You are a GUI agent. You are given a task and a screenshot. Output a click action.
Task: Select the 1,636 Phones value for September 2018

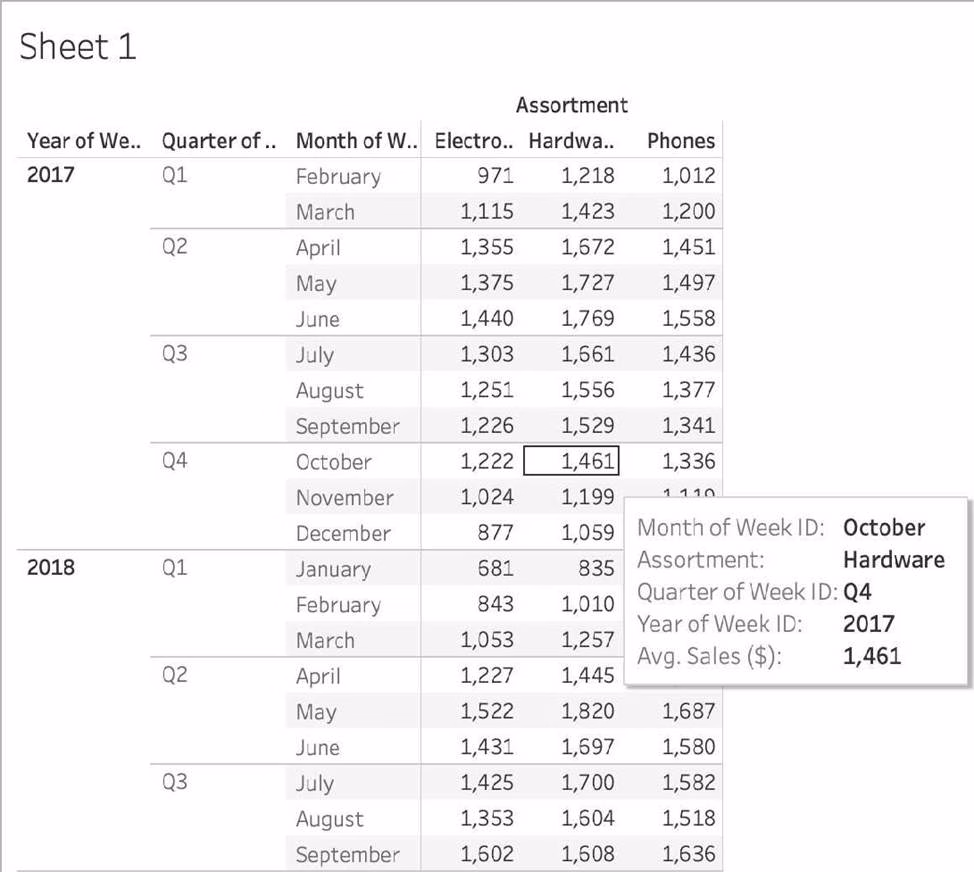tap(689, 854)
